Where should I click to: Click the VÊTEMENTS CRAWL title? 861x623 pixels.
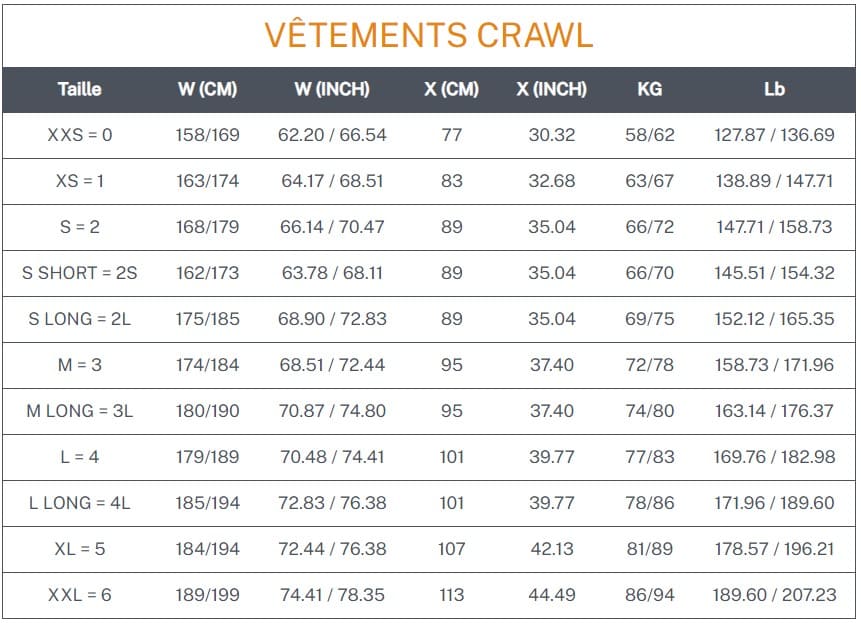pyautogui.click(x=429, y=35)
